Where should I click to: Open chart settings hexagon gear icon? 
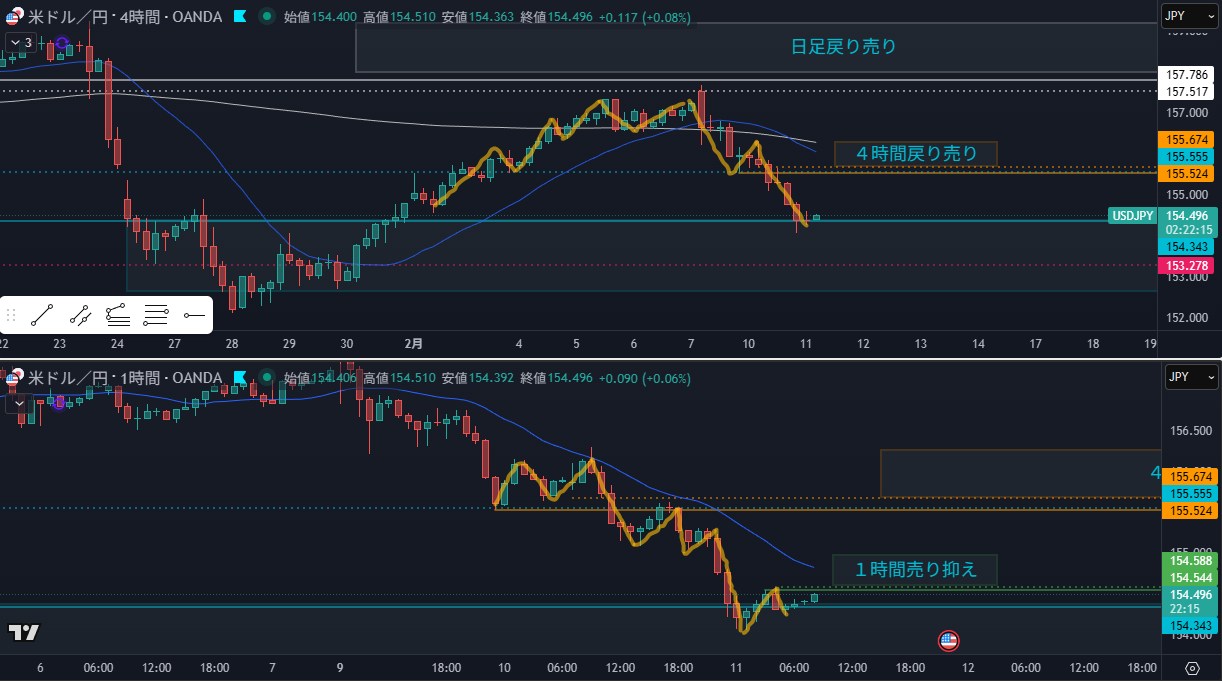click(x=1191, y=668)
